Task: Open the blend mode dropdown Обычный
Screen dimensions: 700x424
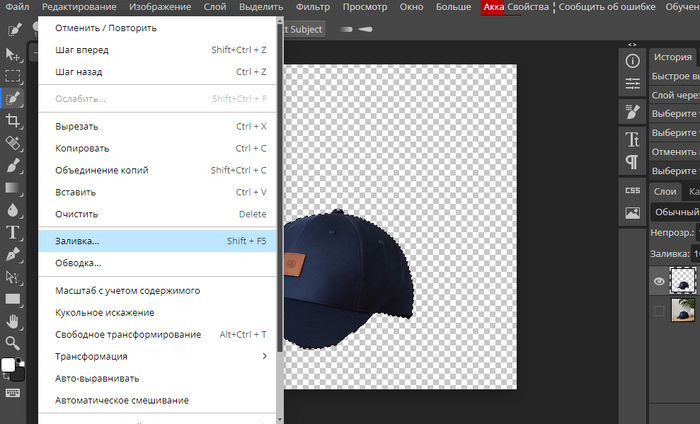Action: click(x=673, y=212)
